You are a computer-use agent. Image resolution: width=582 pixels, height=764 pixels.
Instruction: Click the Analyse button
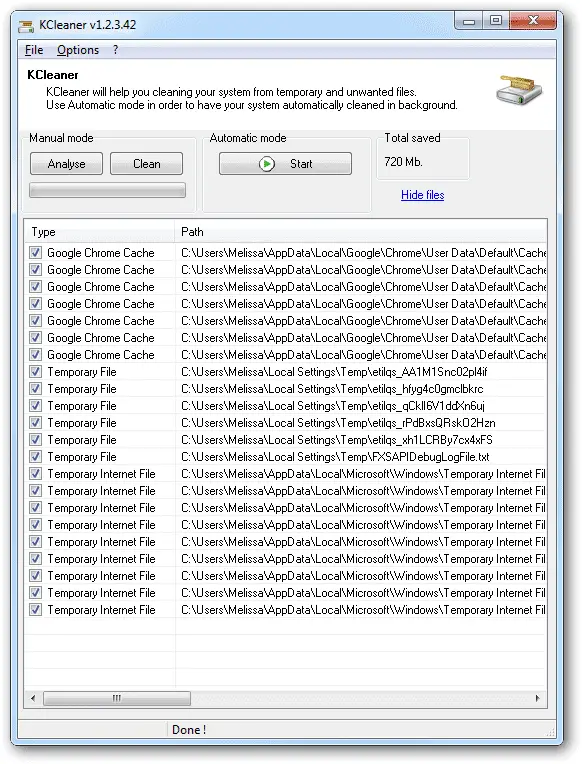[66, 164]
